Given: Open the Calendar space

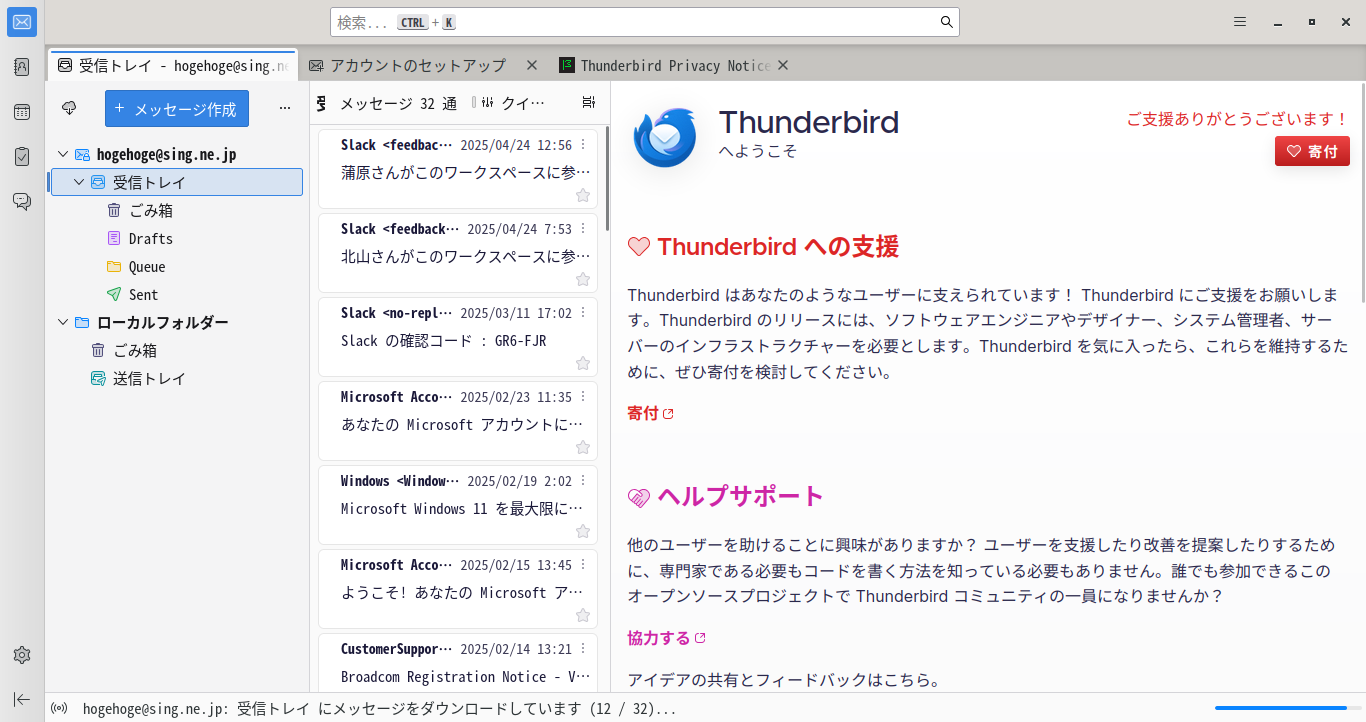Looking at the screenshot, I should click(22, 112).
